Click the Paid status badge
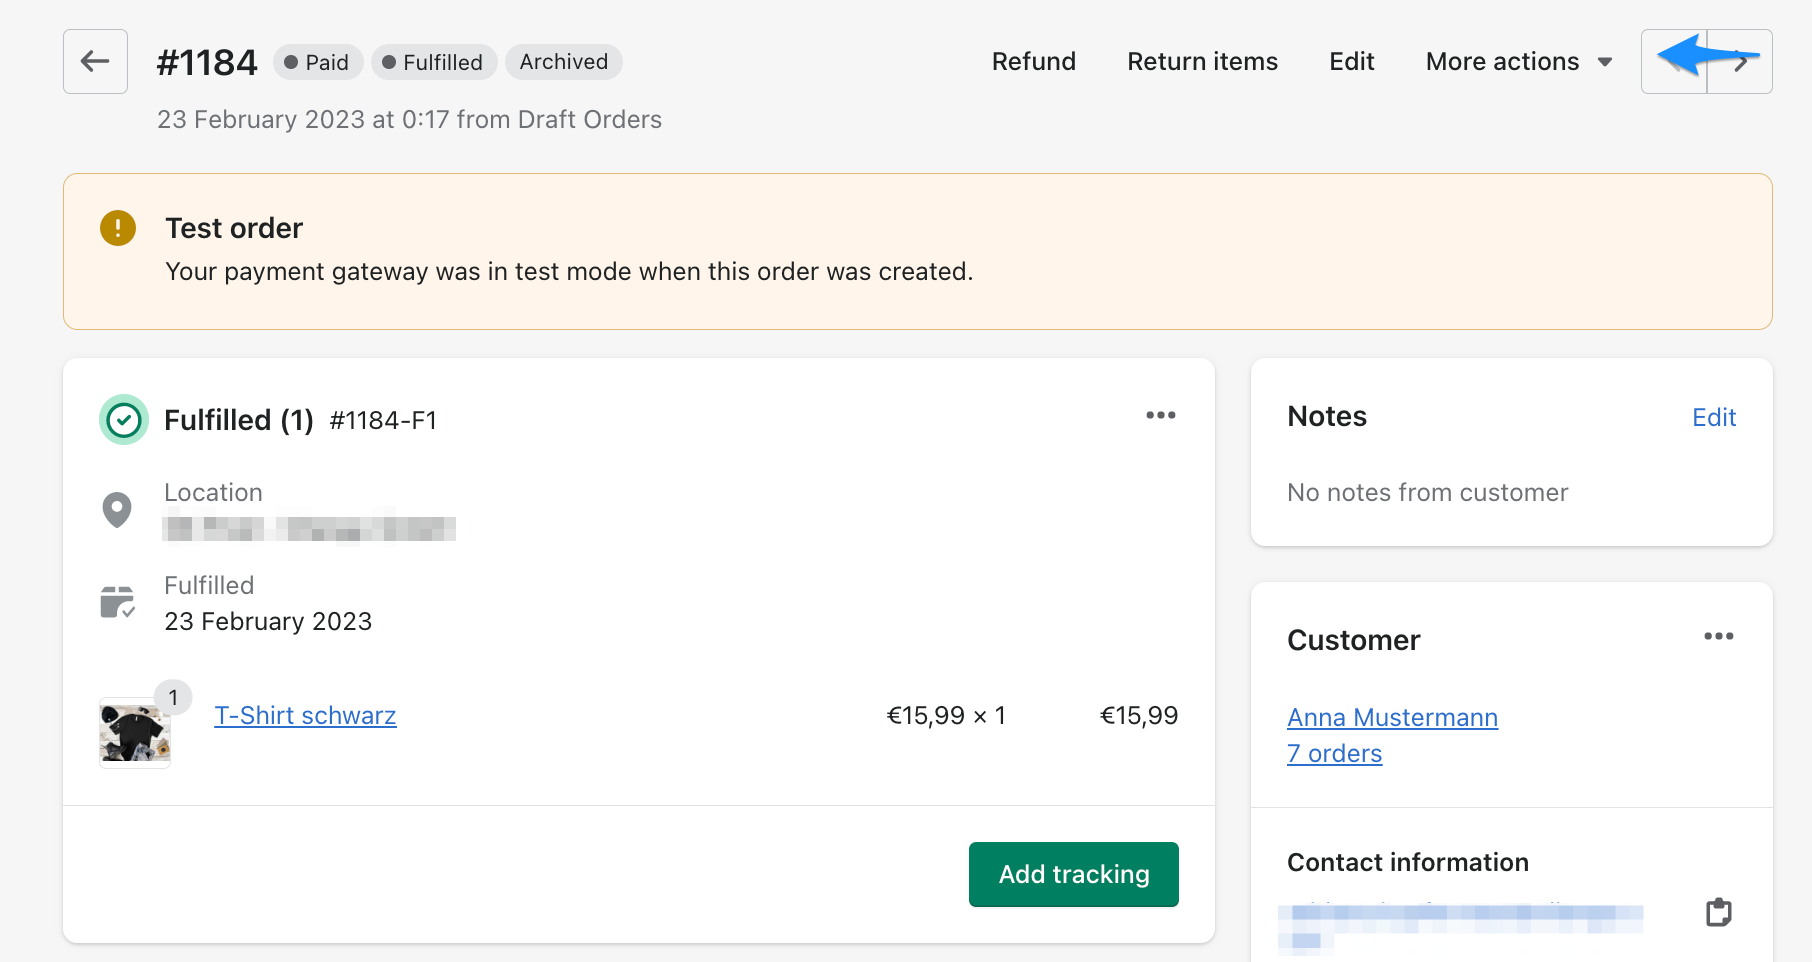This screenshot has height=962, width=1812. pyautogui.click(x=318, y=62)
